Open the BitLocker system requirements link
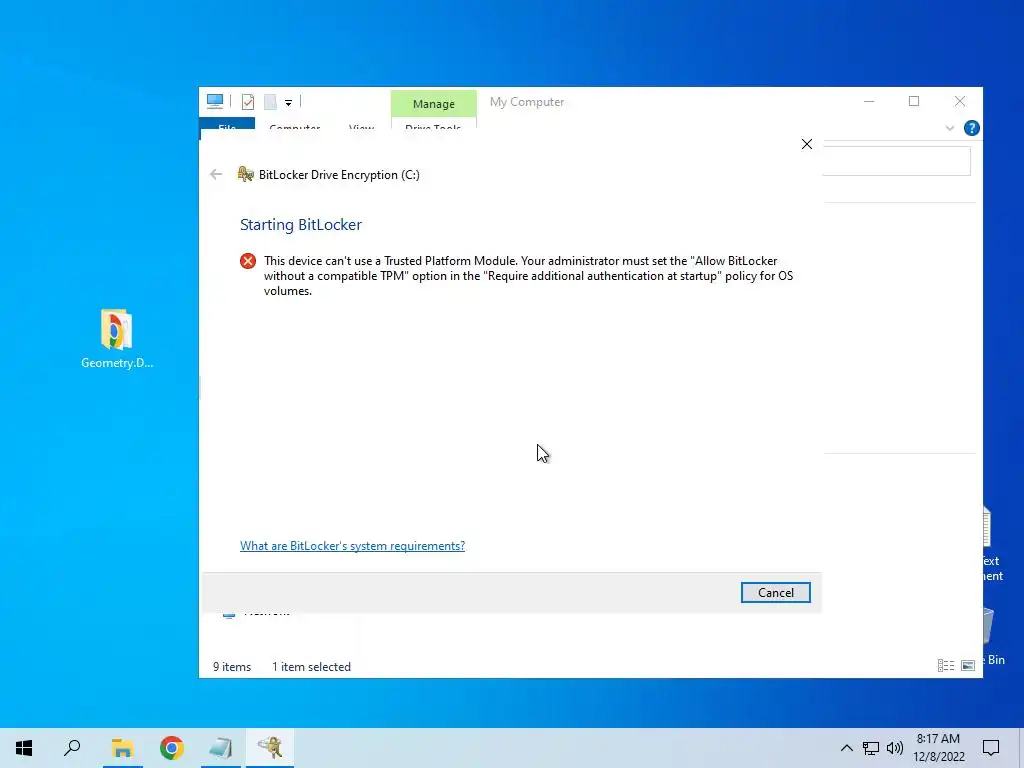The image size is (1024, 768). [x=352, y=545]
